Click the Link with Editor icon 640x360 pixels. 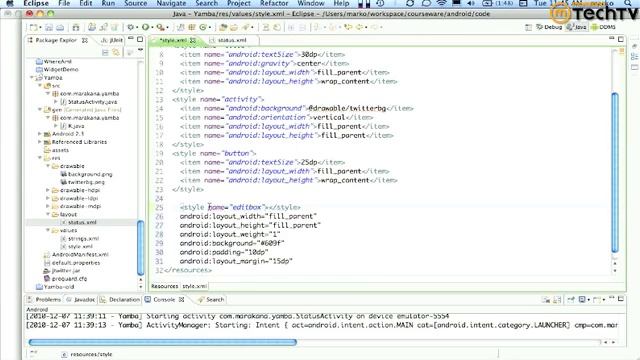tap(116, 52)
